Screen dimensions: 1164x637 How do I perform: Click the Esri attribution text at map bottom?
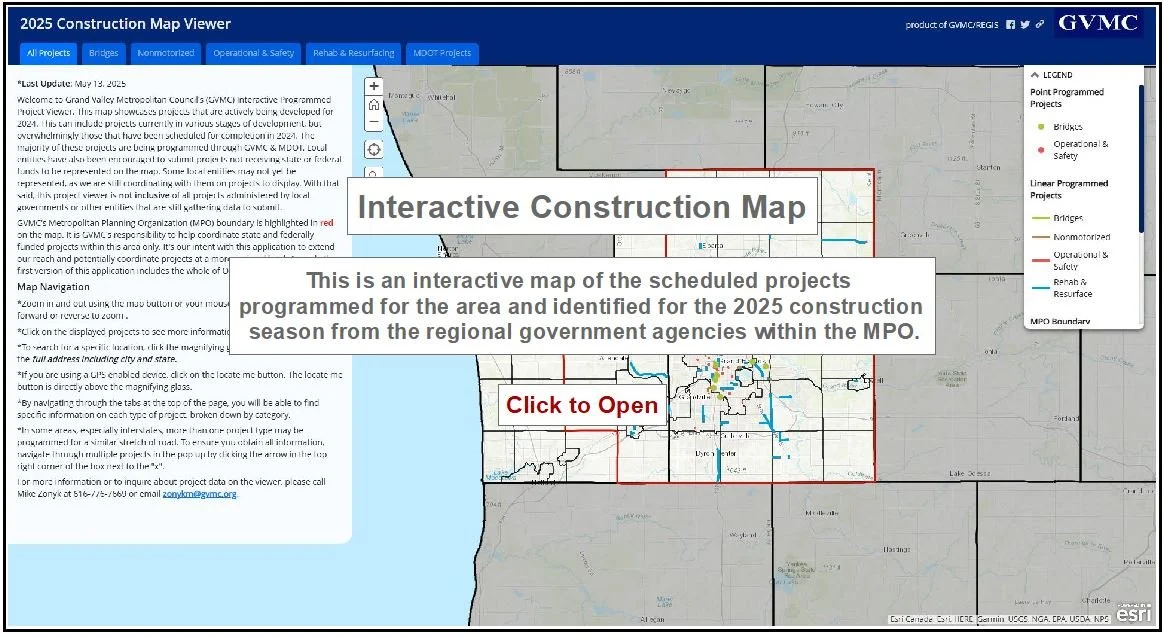pyautogui.click(x=1000, y=618)
